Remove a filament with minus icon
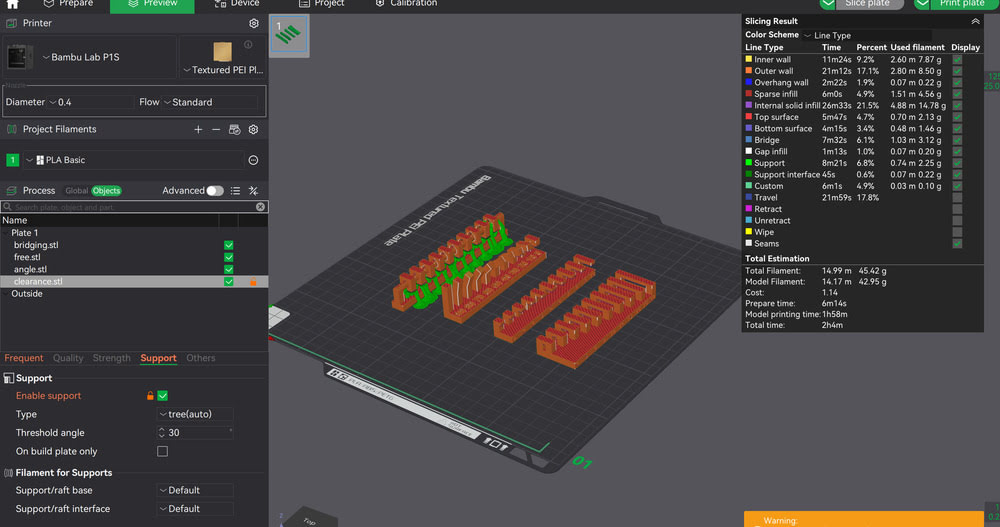 pyautogui.click(x=216, y=129)
